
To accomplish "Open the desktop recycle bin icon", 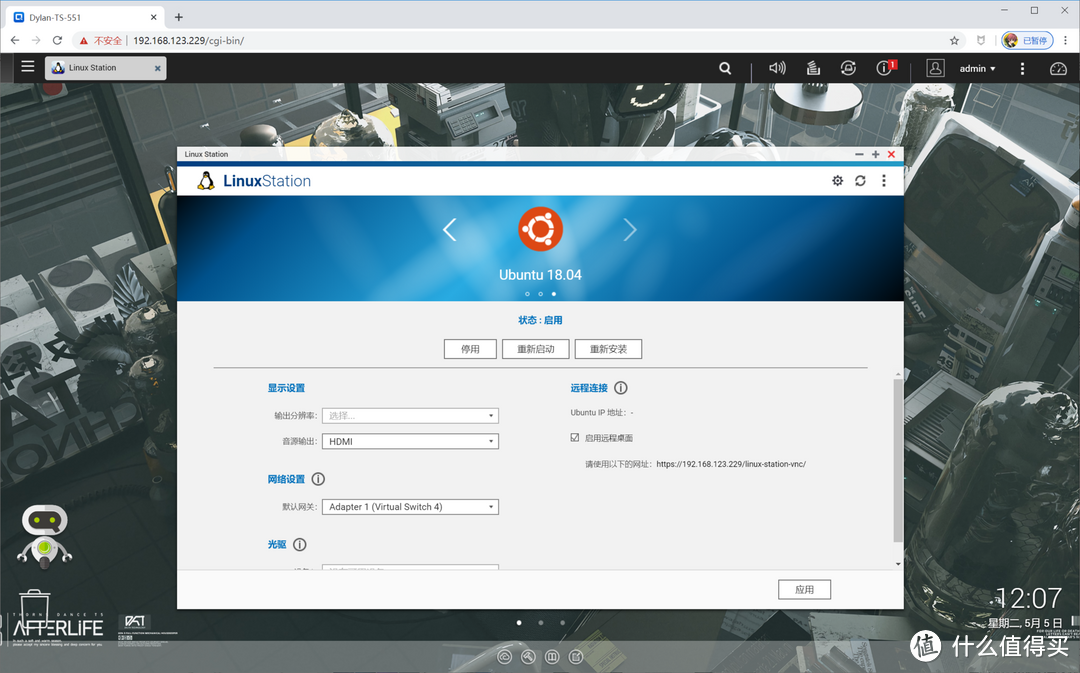I will 34,608.
